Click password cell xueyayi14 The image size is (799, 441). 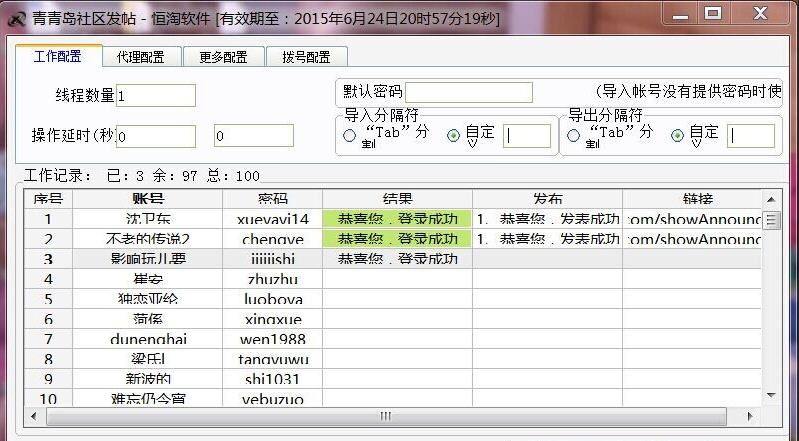pos(273,219)
